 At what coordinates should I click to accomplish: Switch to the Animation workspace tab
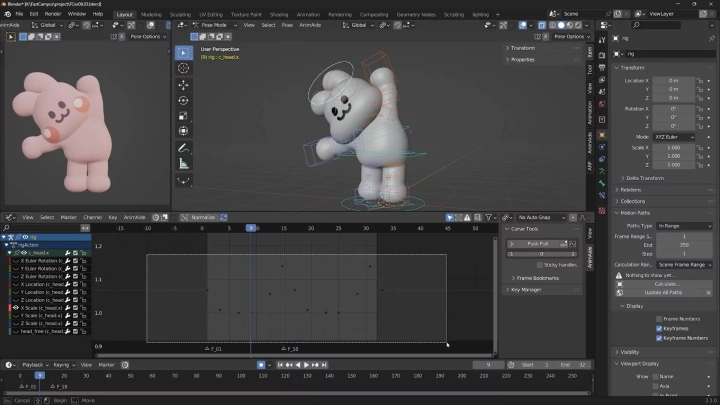pos(308,15)
